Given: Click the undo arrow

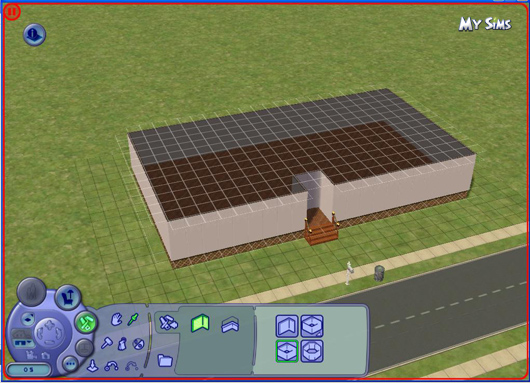Looking at the screenshot, I should (111, 366).
